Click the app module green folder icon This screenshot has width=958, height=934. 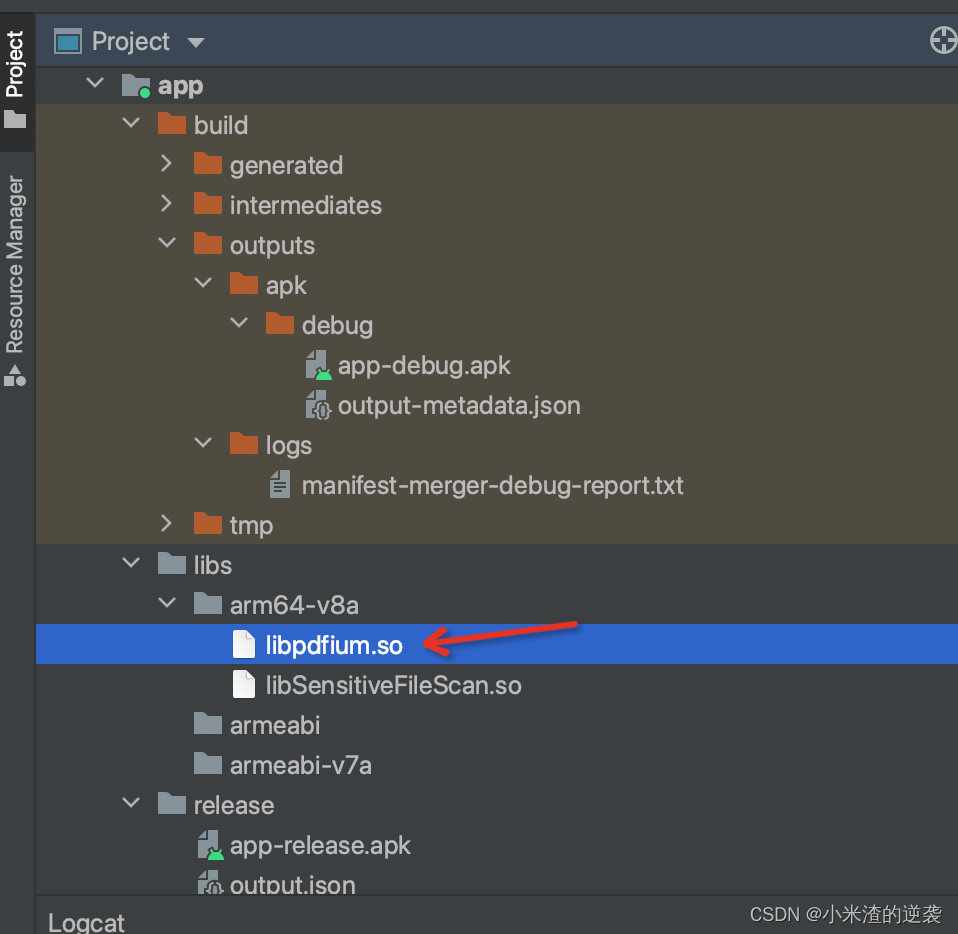(134, 84)
